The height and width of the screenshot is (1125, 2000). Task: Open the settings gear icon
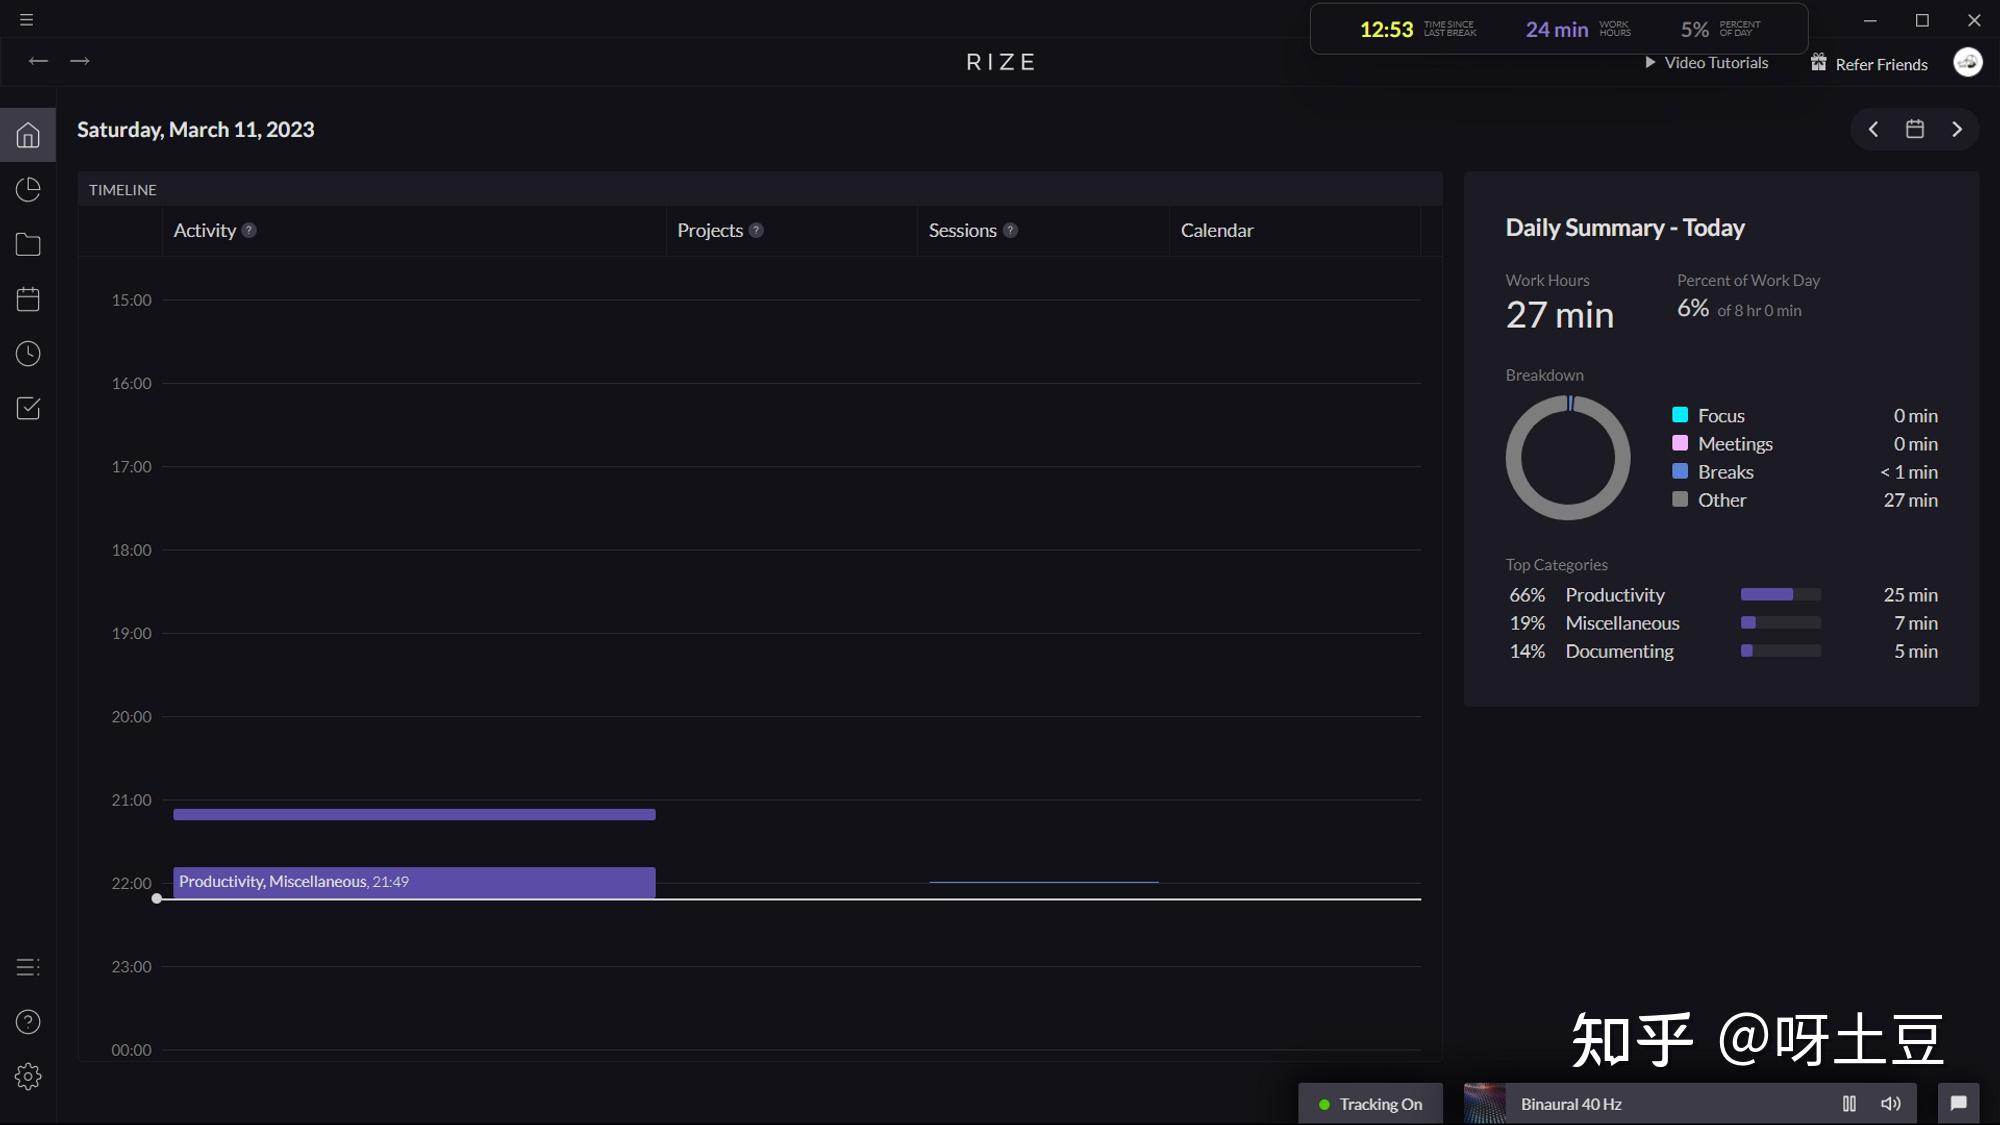pyautogui.click(x=28, y=1077)
